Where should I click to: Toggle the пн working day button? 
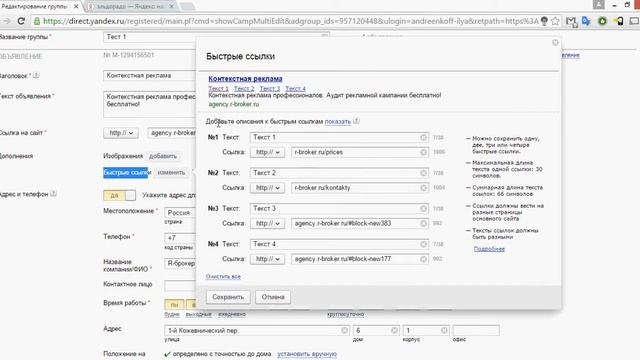pos(174,304)
